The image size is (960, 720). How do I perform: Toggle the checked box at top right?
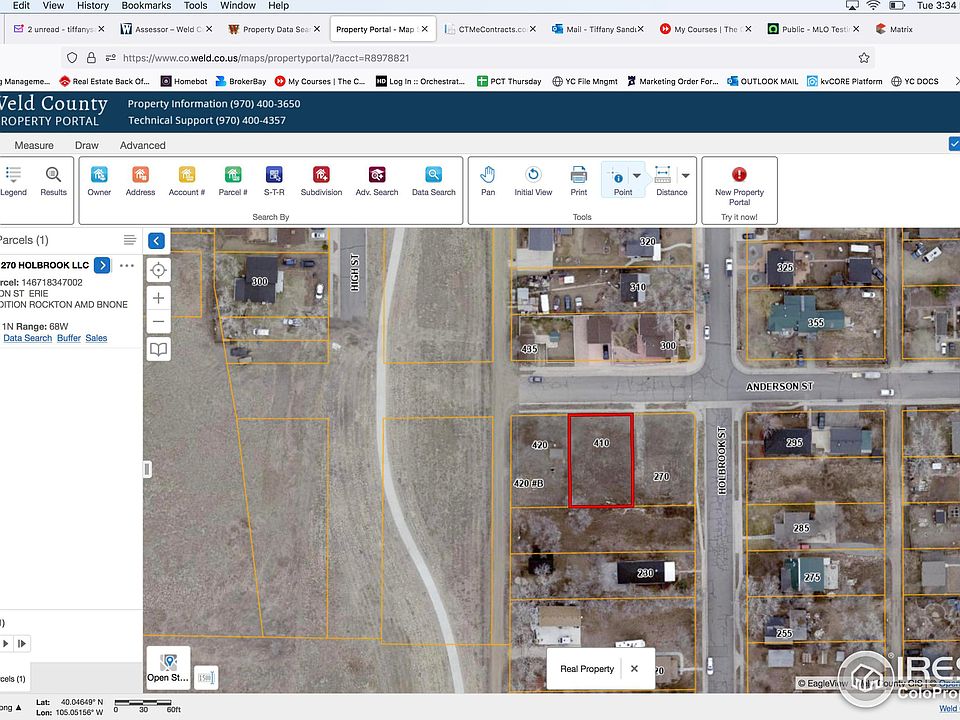pyautogui.click(x=953, y=144)
